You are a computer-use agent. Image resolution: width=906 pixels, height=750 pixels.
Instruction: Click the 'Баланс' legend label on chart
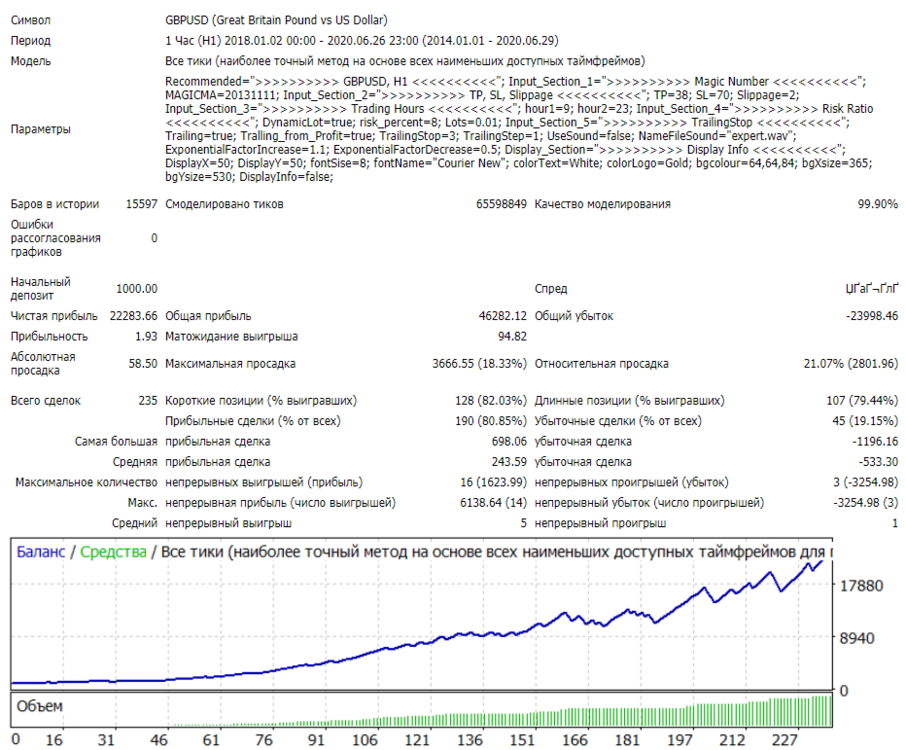[40, 552]
